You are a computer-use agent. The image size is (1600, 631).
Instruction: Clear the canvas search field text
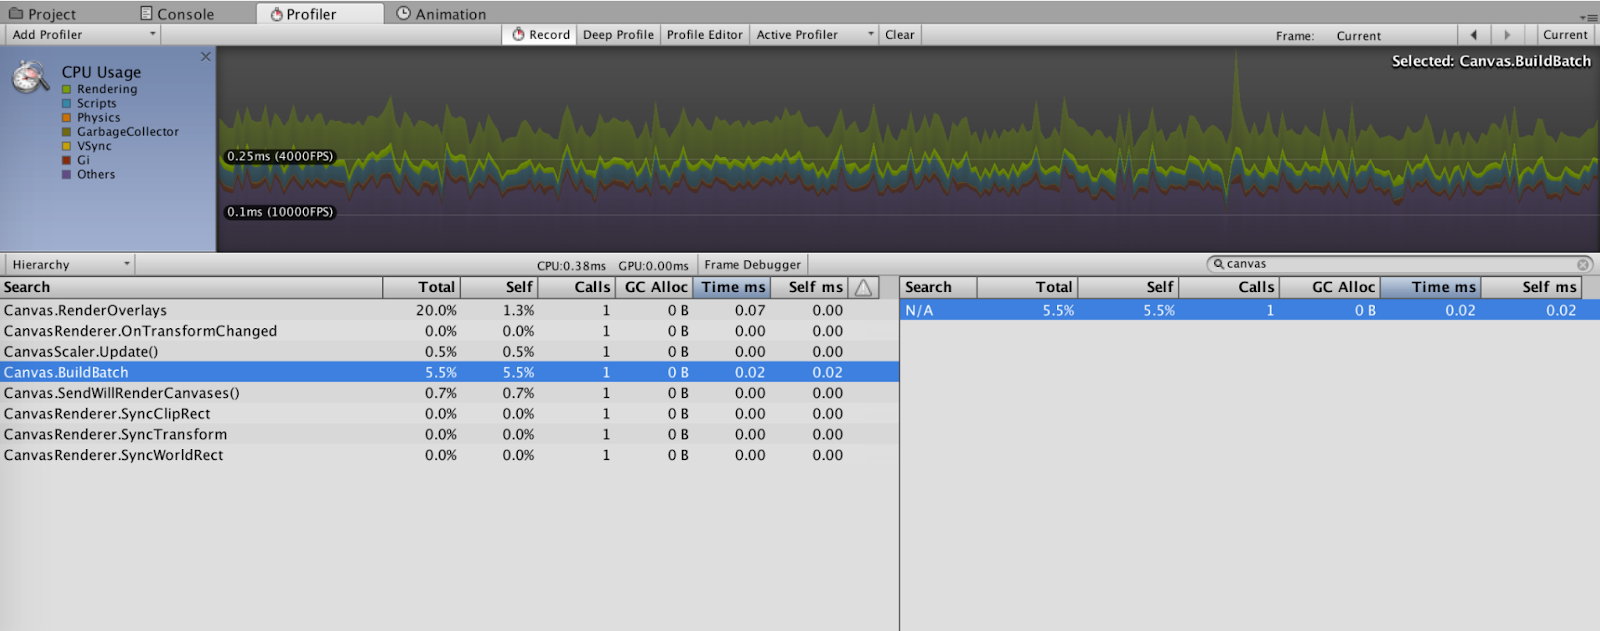click(1583, 265)
